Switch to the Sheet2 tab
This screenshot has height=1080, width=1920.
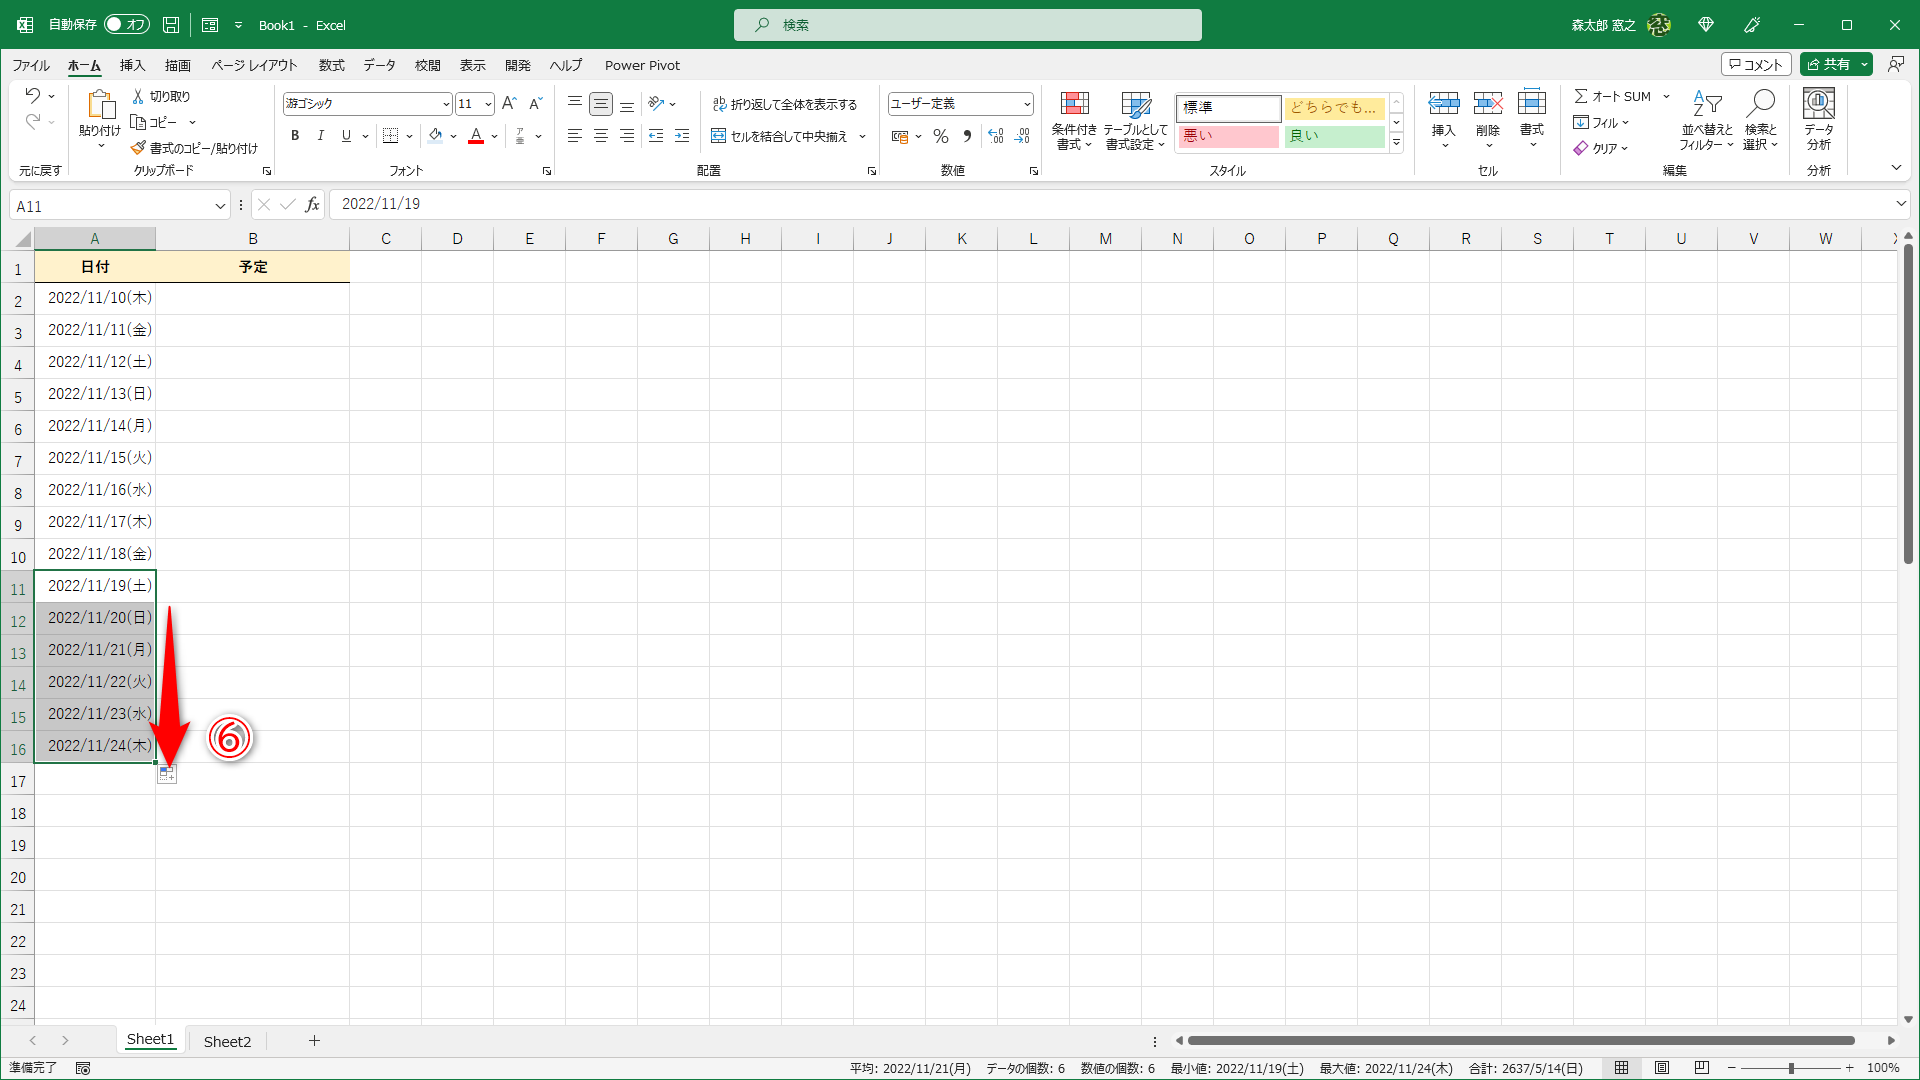227,1041
